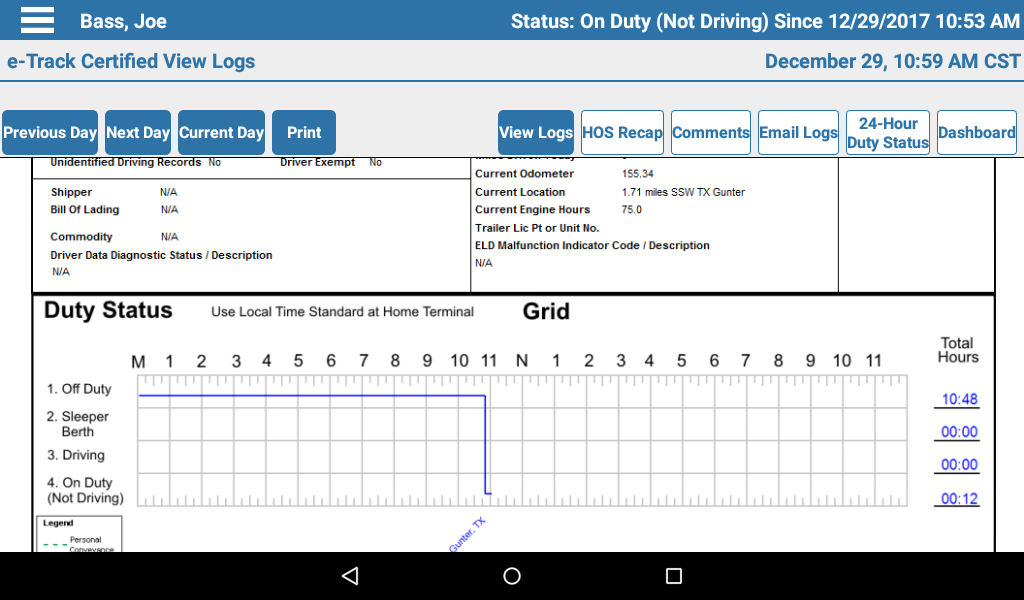Click the Duty Status heading
The width and height of the screenshot is (1024, 600).
tap(108, 310)
